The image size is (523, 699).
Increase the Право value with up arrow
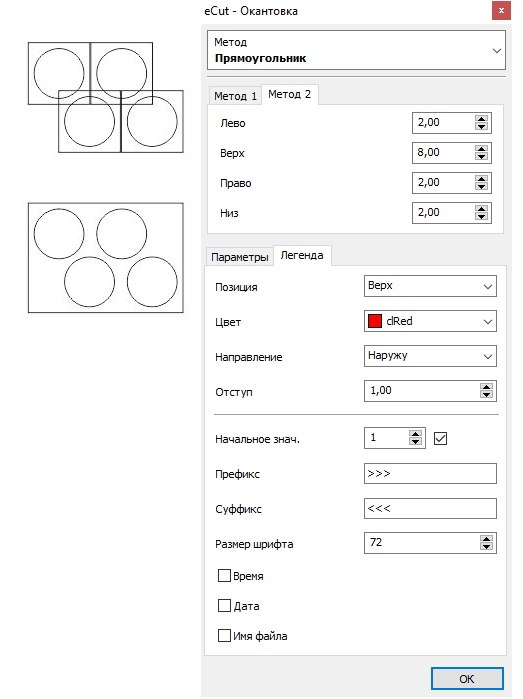point(481,179)
